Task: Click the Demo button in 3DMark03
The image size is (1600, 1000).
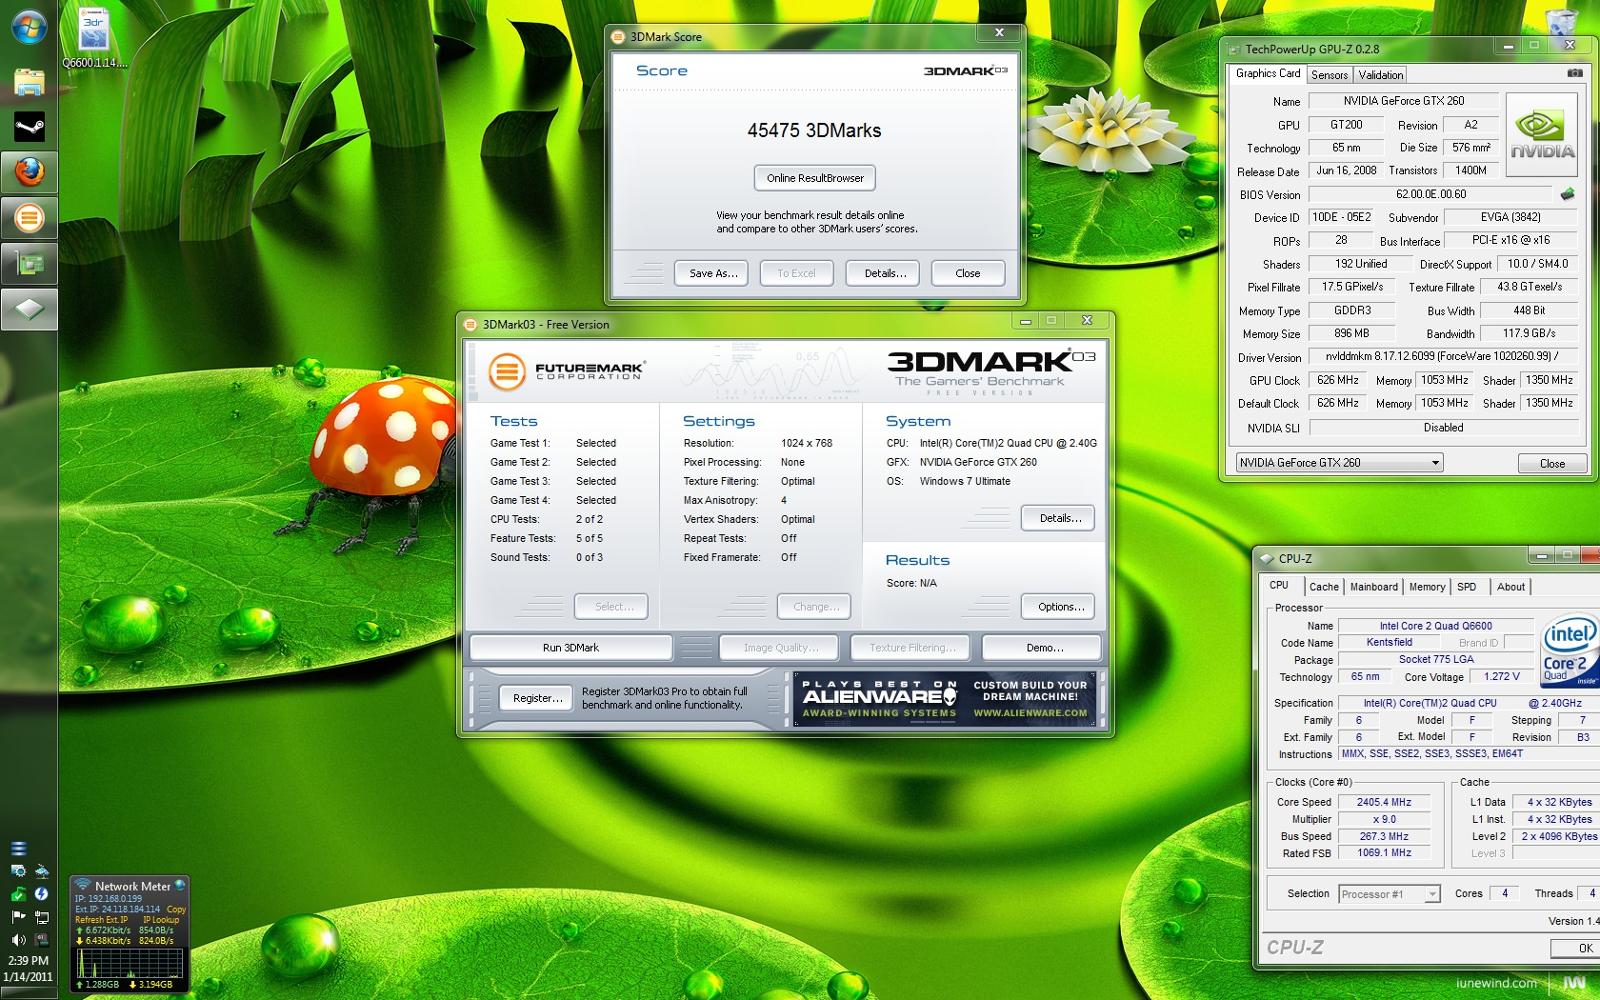Action: (1042, 648)
